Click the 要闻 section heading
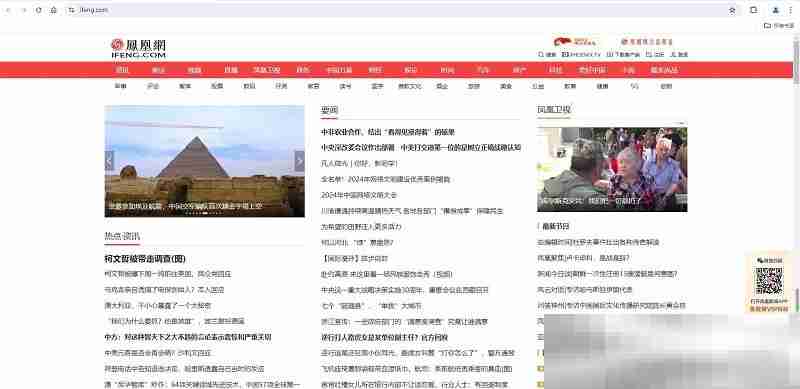800x389 pixels. coord(329,109)
